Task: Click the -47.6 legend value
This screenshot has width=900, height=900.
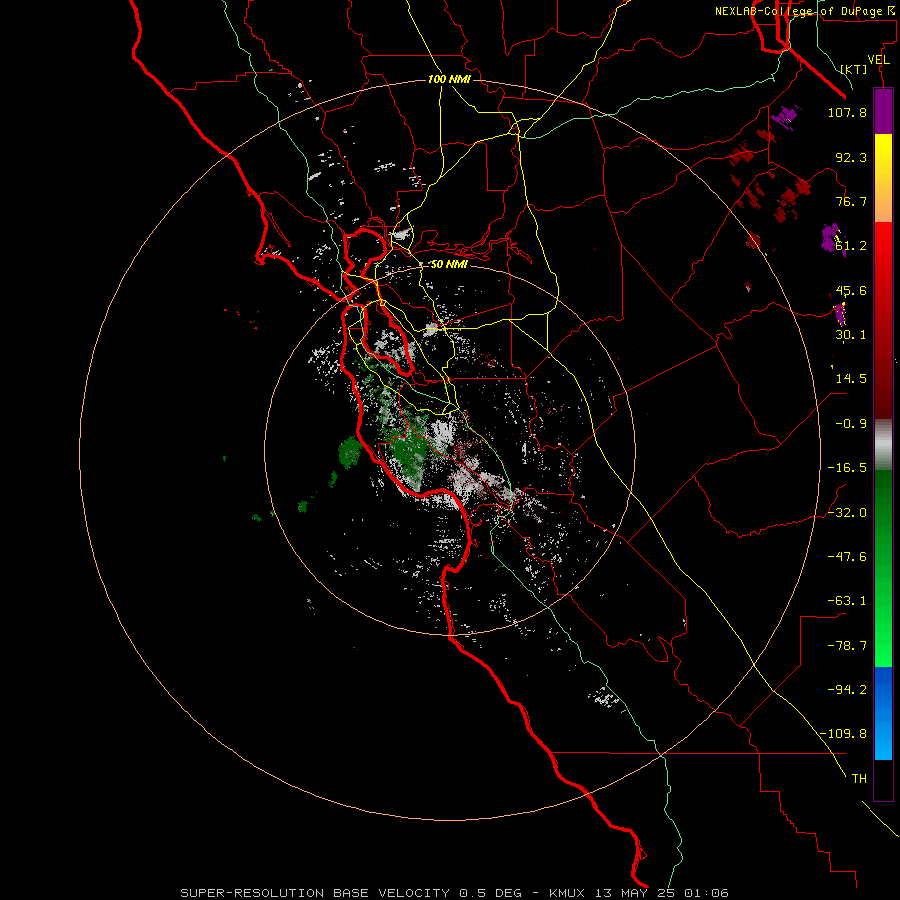Action: click(847, 557)
